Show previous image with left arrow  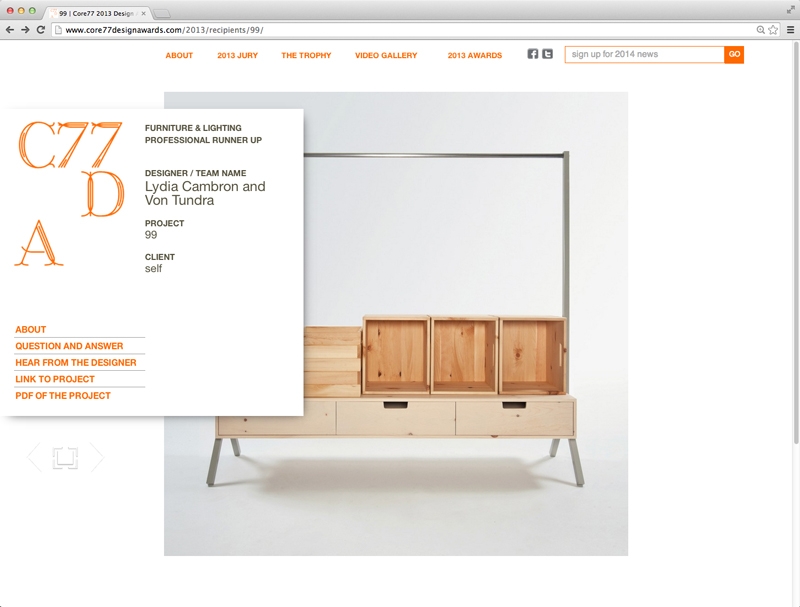34,458
